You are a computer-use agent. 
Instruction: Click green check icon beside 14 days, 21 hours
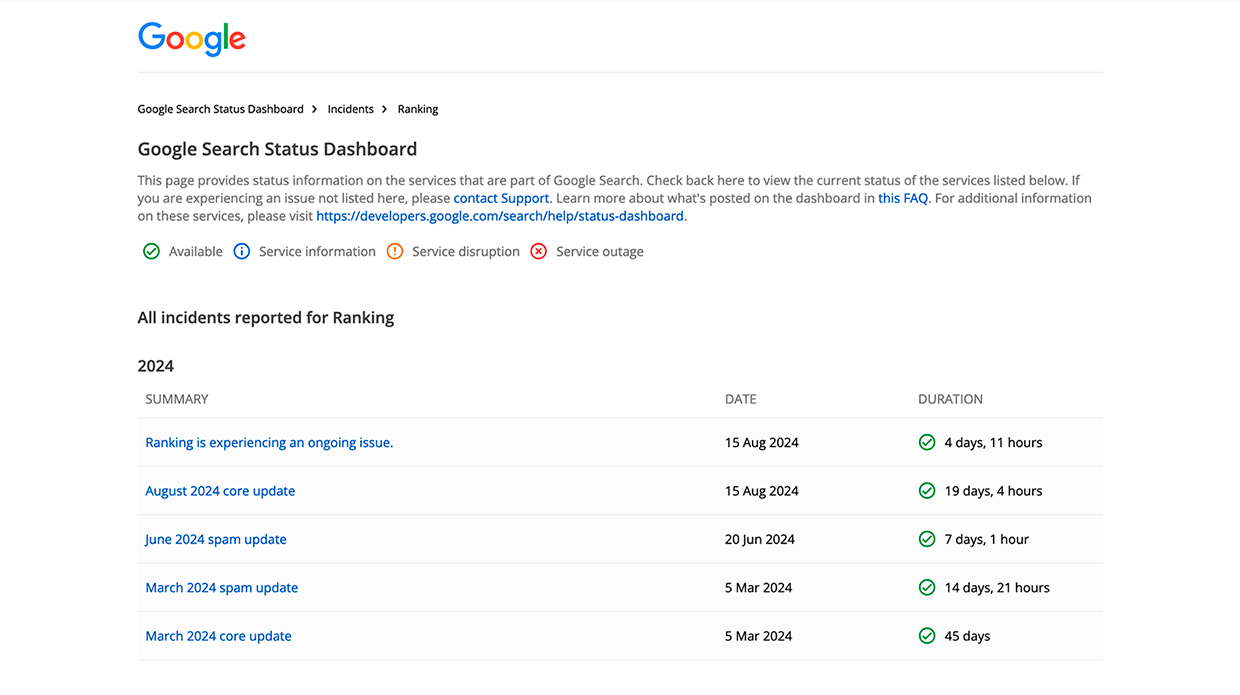927,588
